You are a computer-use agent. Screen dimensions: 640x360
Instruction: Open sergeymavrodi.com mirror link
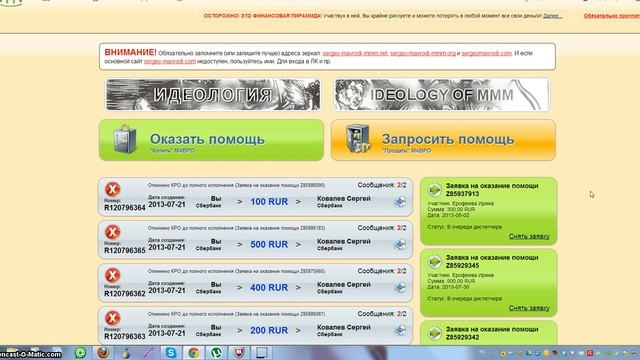(x=487, y=53)
